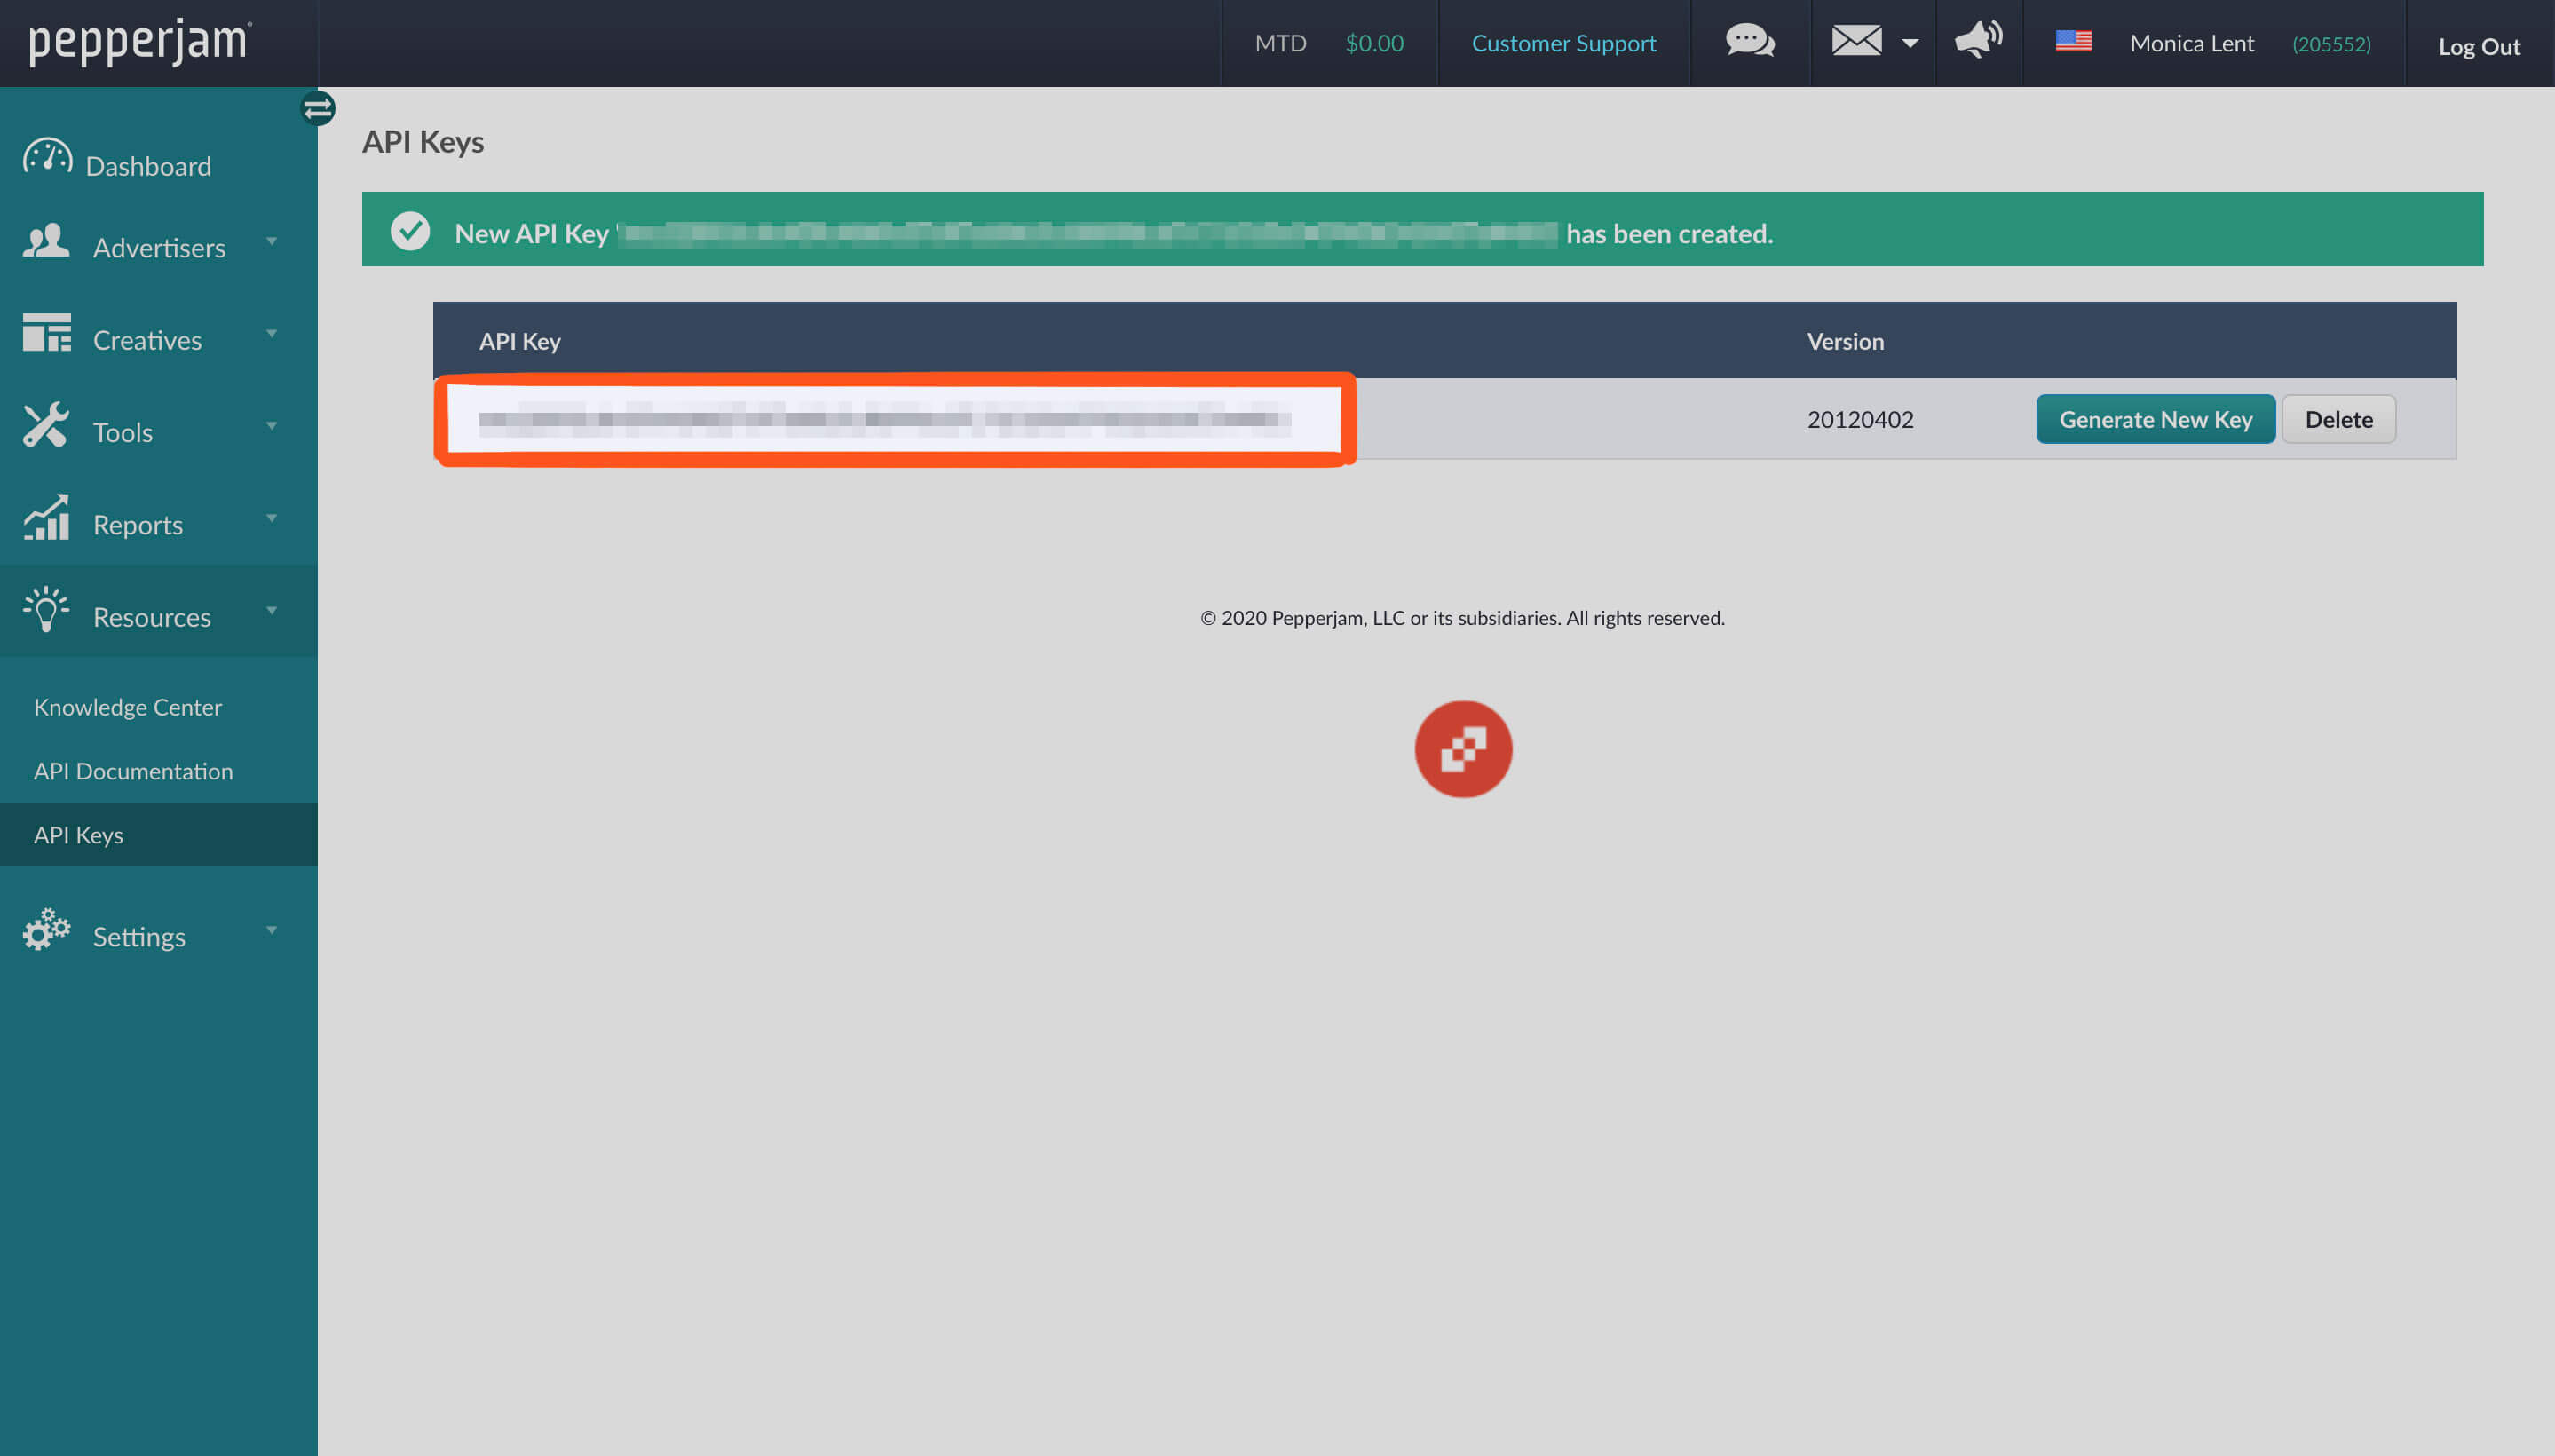Image resolution: width=2555 pixels, height=1456 pixels.
Task: Click the 'has been created.' notification text
Action: coord(1669,233)
